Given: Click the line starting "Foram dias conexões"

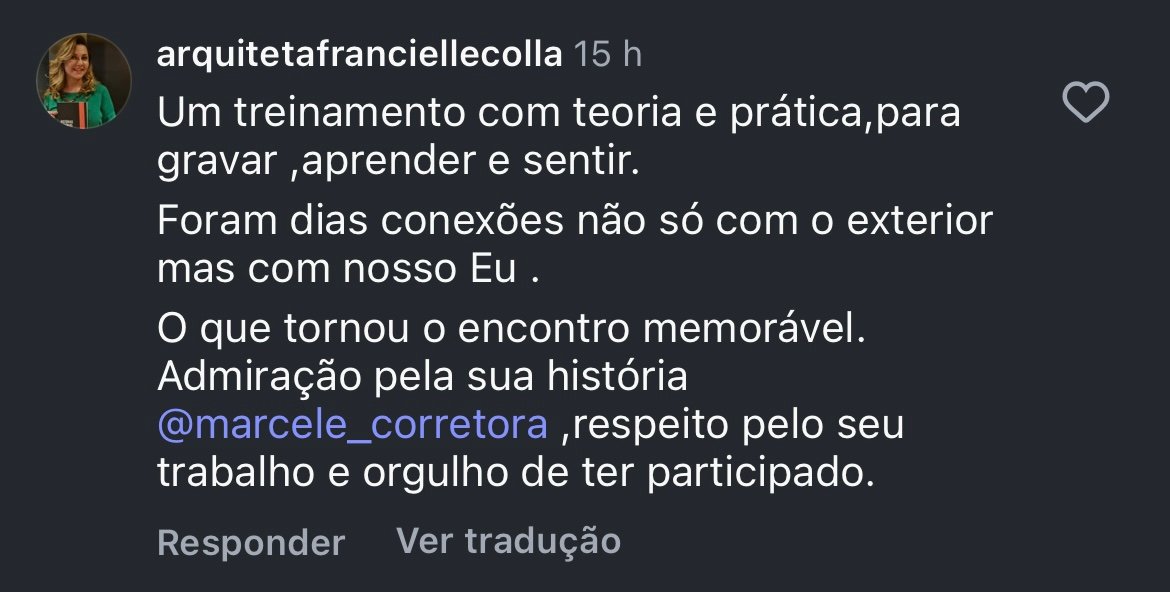Looking at the screenshot, I should pos(574,221).
